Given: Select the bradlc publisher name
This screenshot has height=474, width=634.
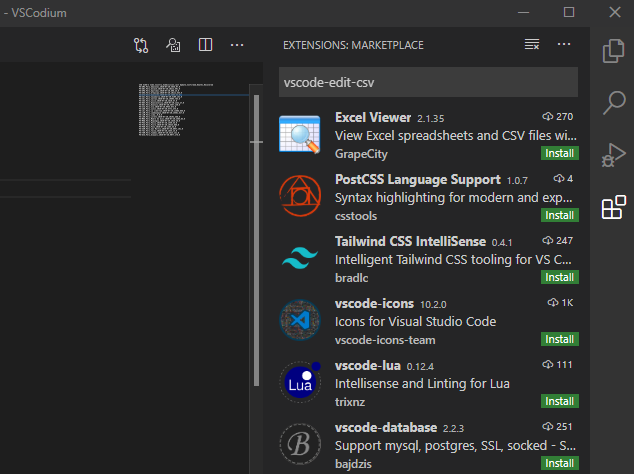Looking at the screenshot, I should pyautogui.click(x=351, y=278).
